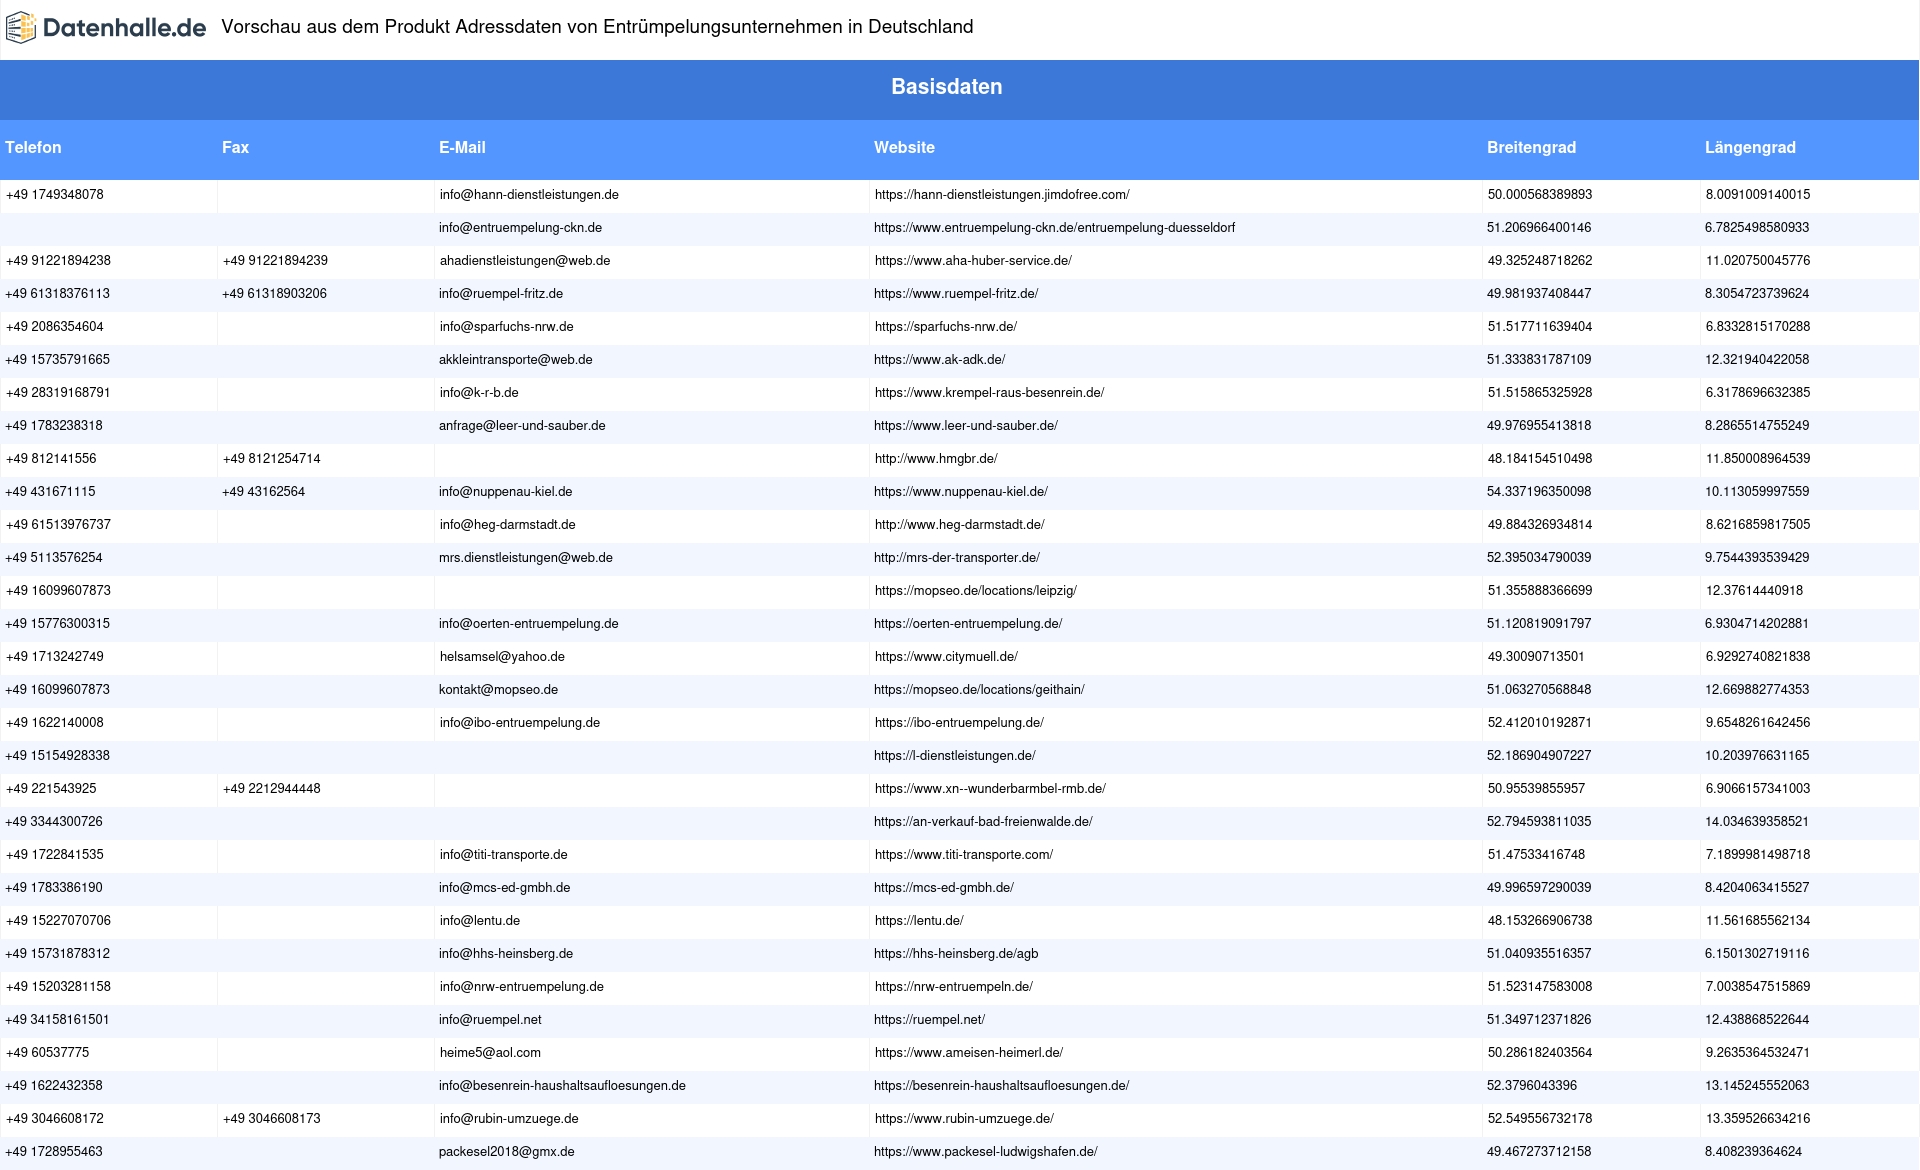
Task: Click email helsamsel@yahoo.de
Action: (502, 657)
